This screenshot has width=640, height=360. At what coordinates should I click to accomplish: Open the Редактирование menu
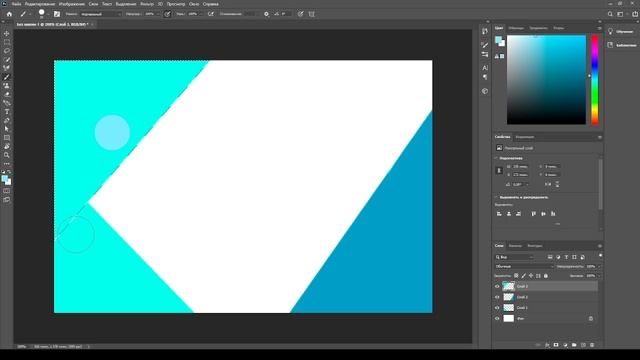40,4
